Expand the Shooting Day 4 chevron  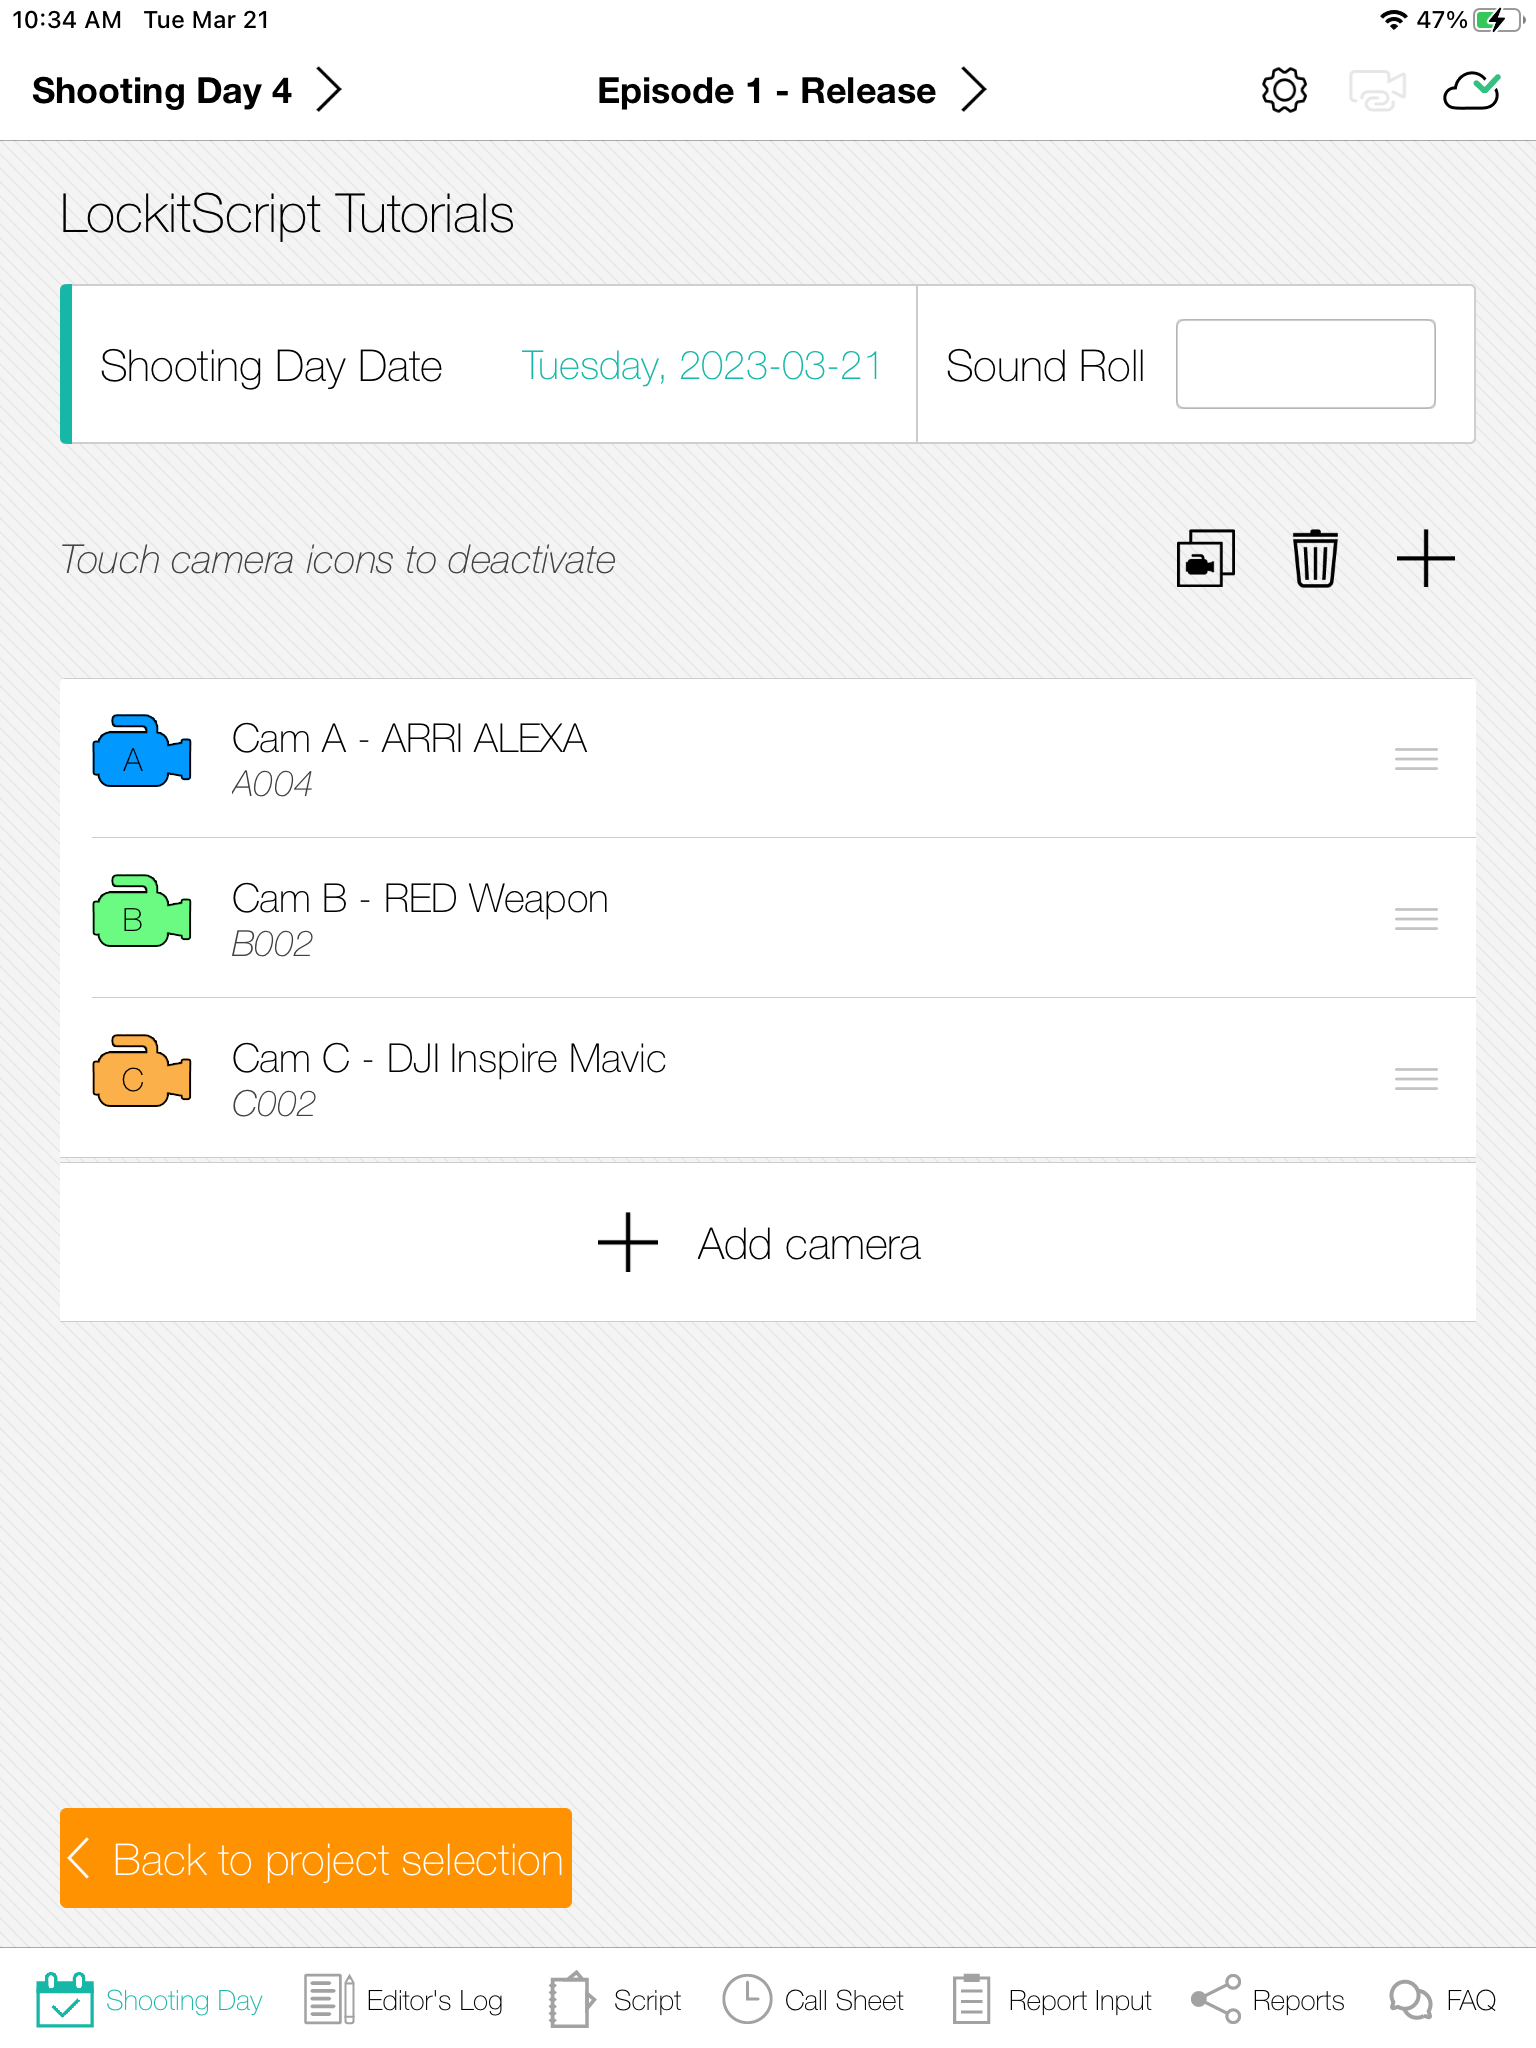coord(329,90)
